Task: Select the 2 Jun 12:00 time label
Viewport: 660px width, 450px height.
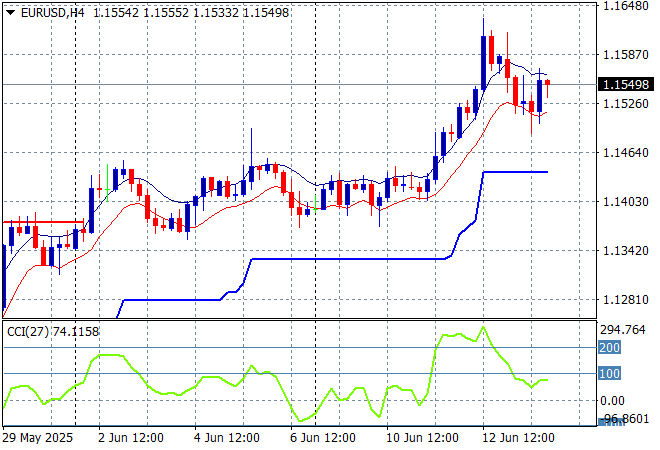Action: coord(131,438)
